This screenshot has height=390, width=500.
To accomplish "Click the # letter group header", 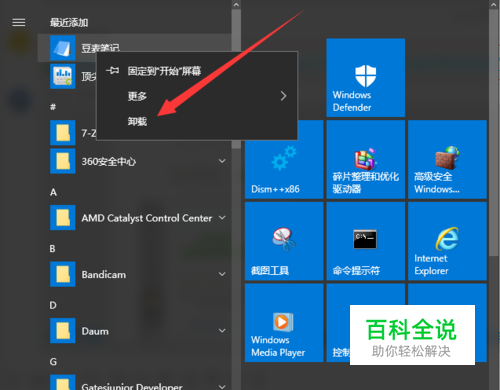I will pos(53,107).
